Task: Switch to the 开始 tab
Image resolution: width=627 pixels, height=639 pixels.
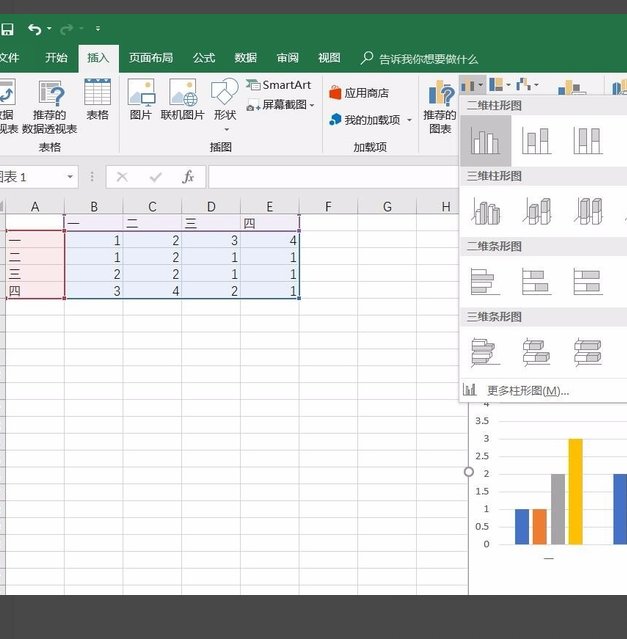Action: pyautogui.click(x=56, y=58)
